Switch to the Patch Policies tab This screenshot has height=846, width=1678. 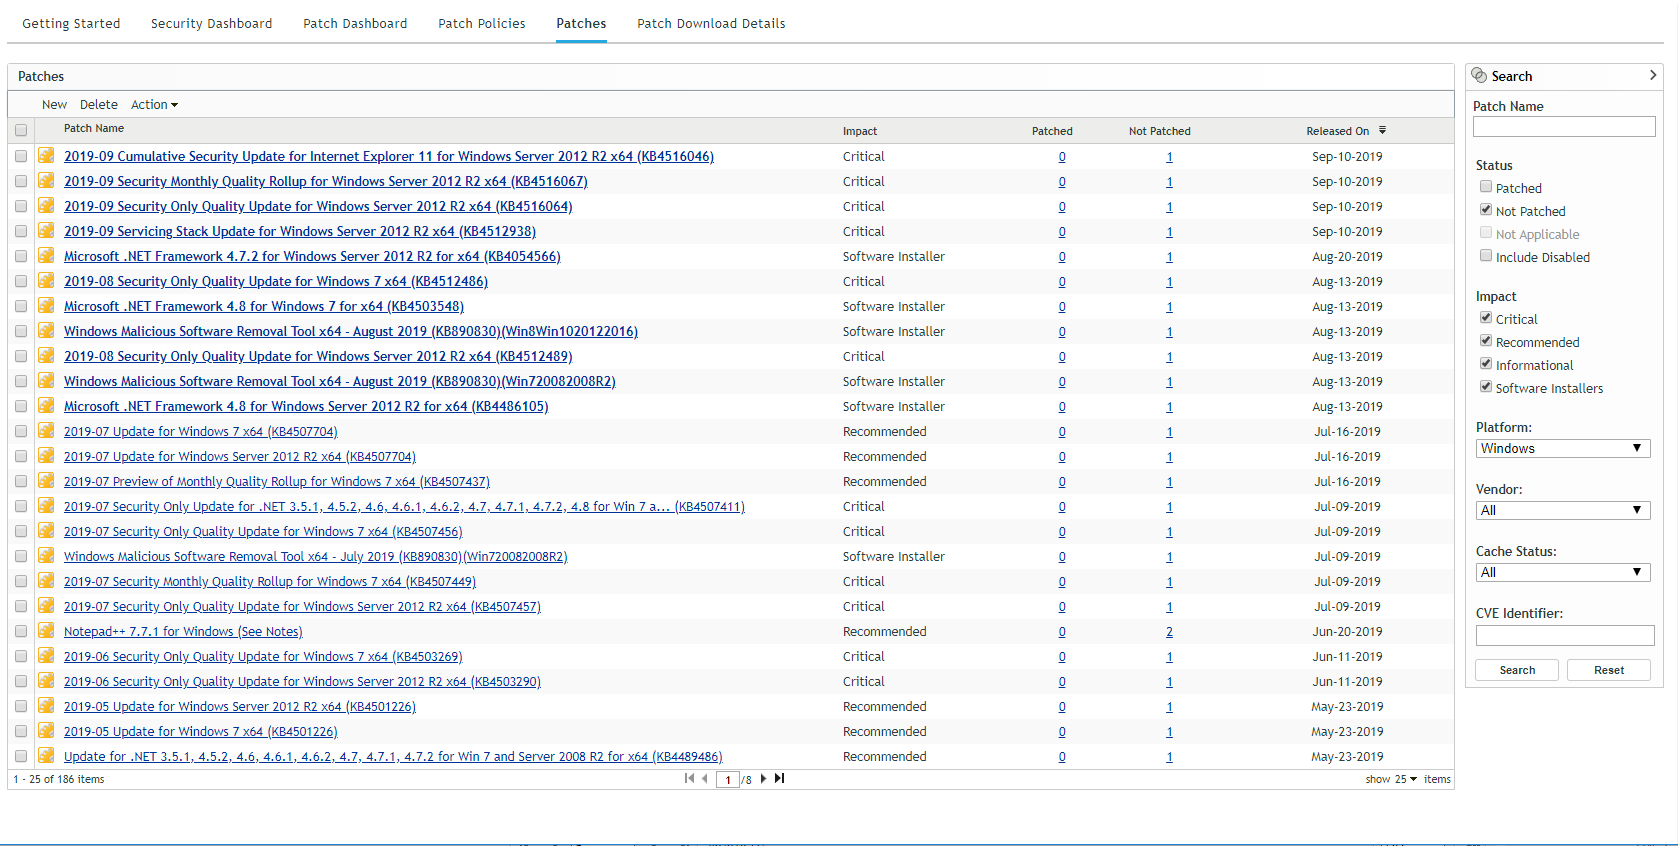pyautogui.click(x=481, y=23)
